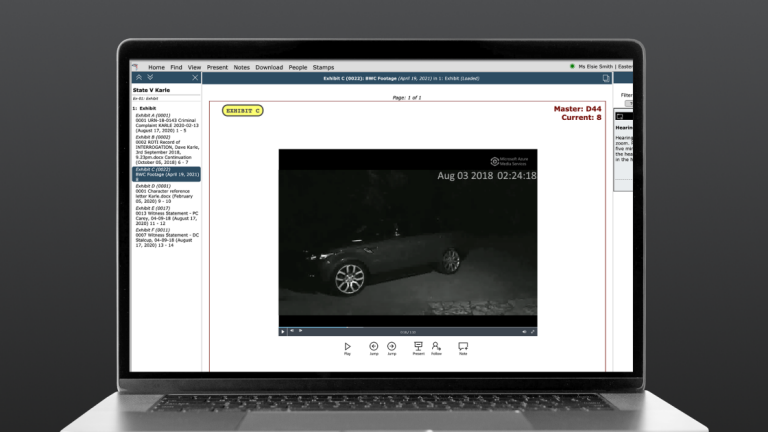Image resolution: width=768 pixels, height=432 pixels.
Task: Open the Present menu
Action: click(217, 67)
